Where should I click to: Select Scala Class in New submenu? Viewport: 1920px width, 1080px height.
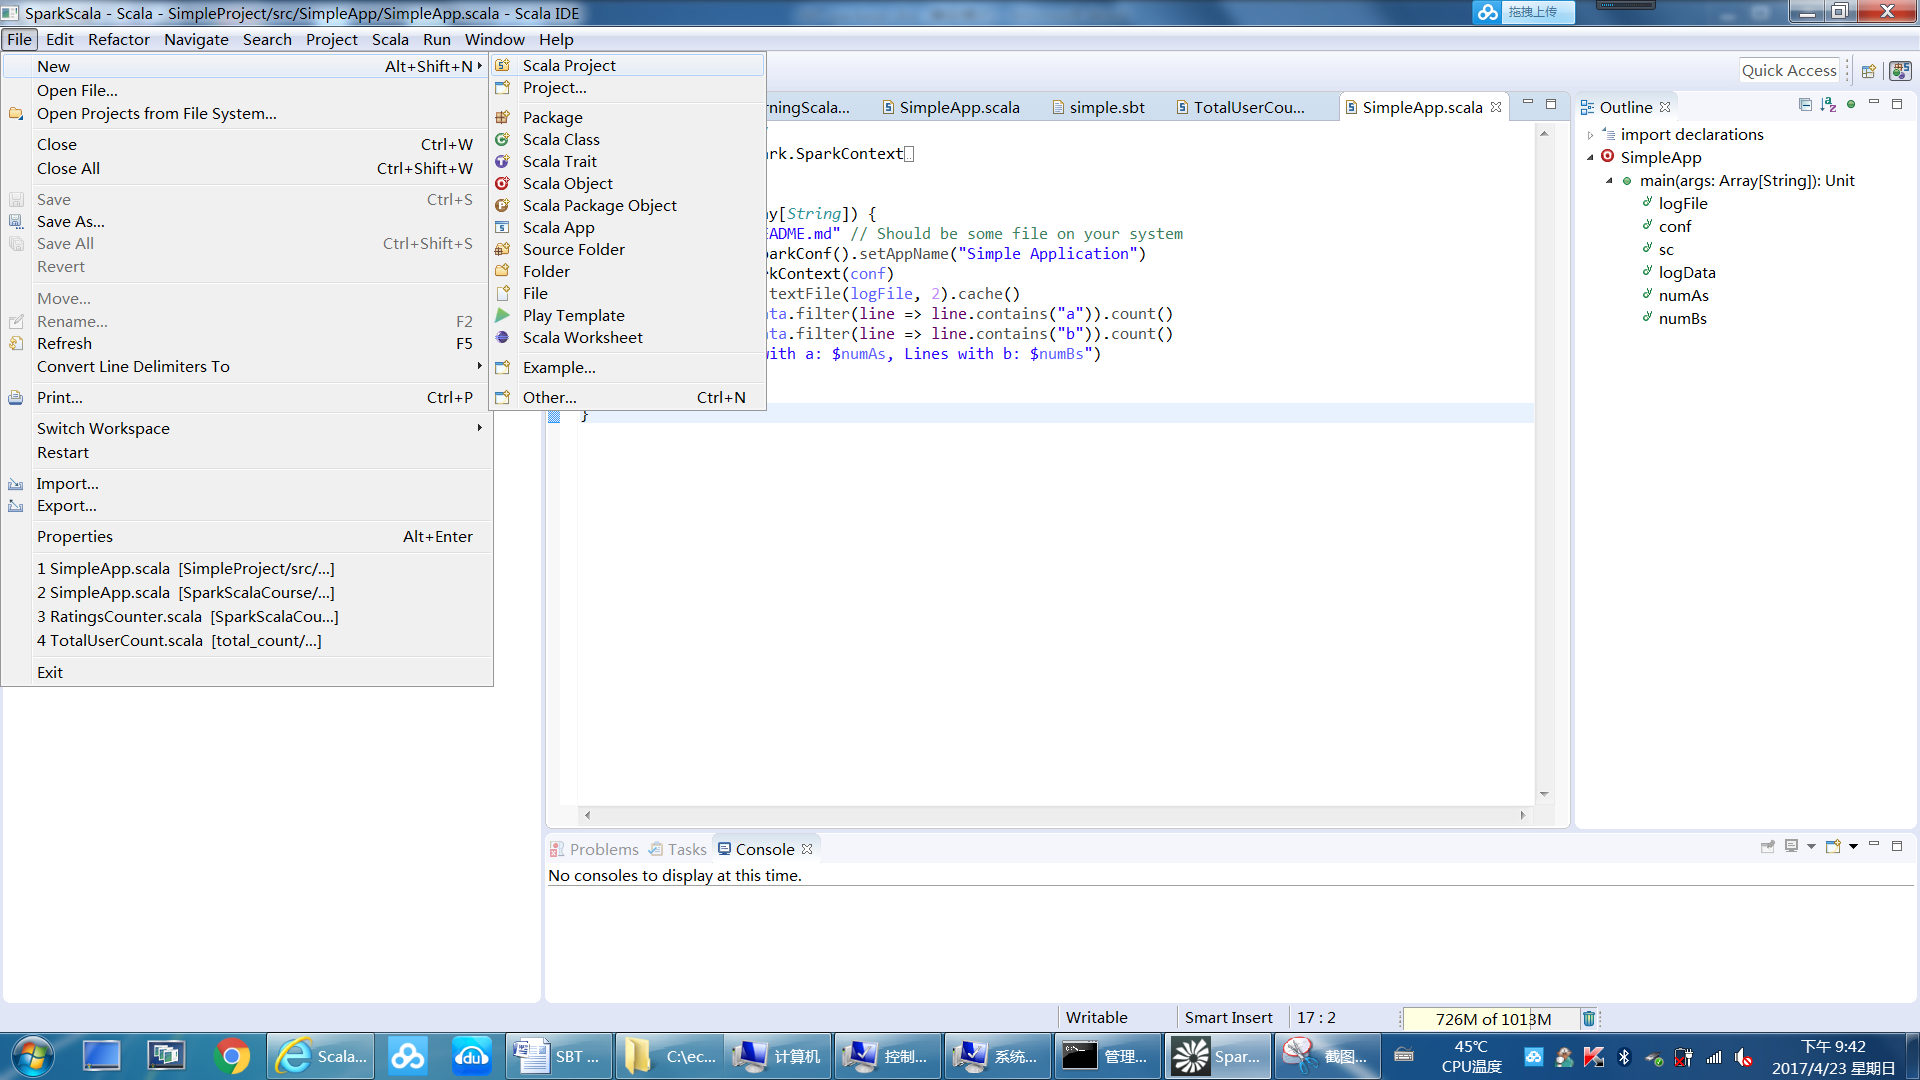point(628,140)
